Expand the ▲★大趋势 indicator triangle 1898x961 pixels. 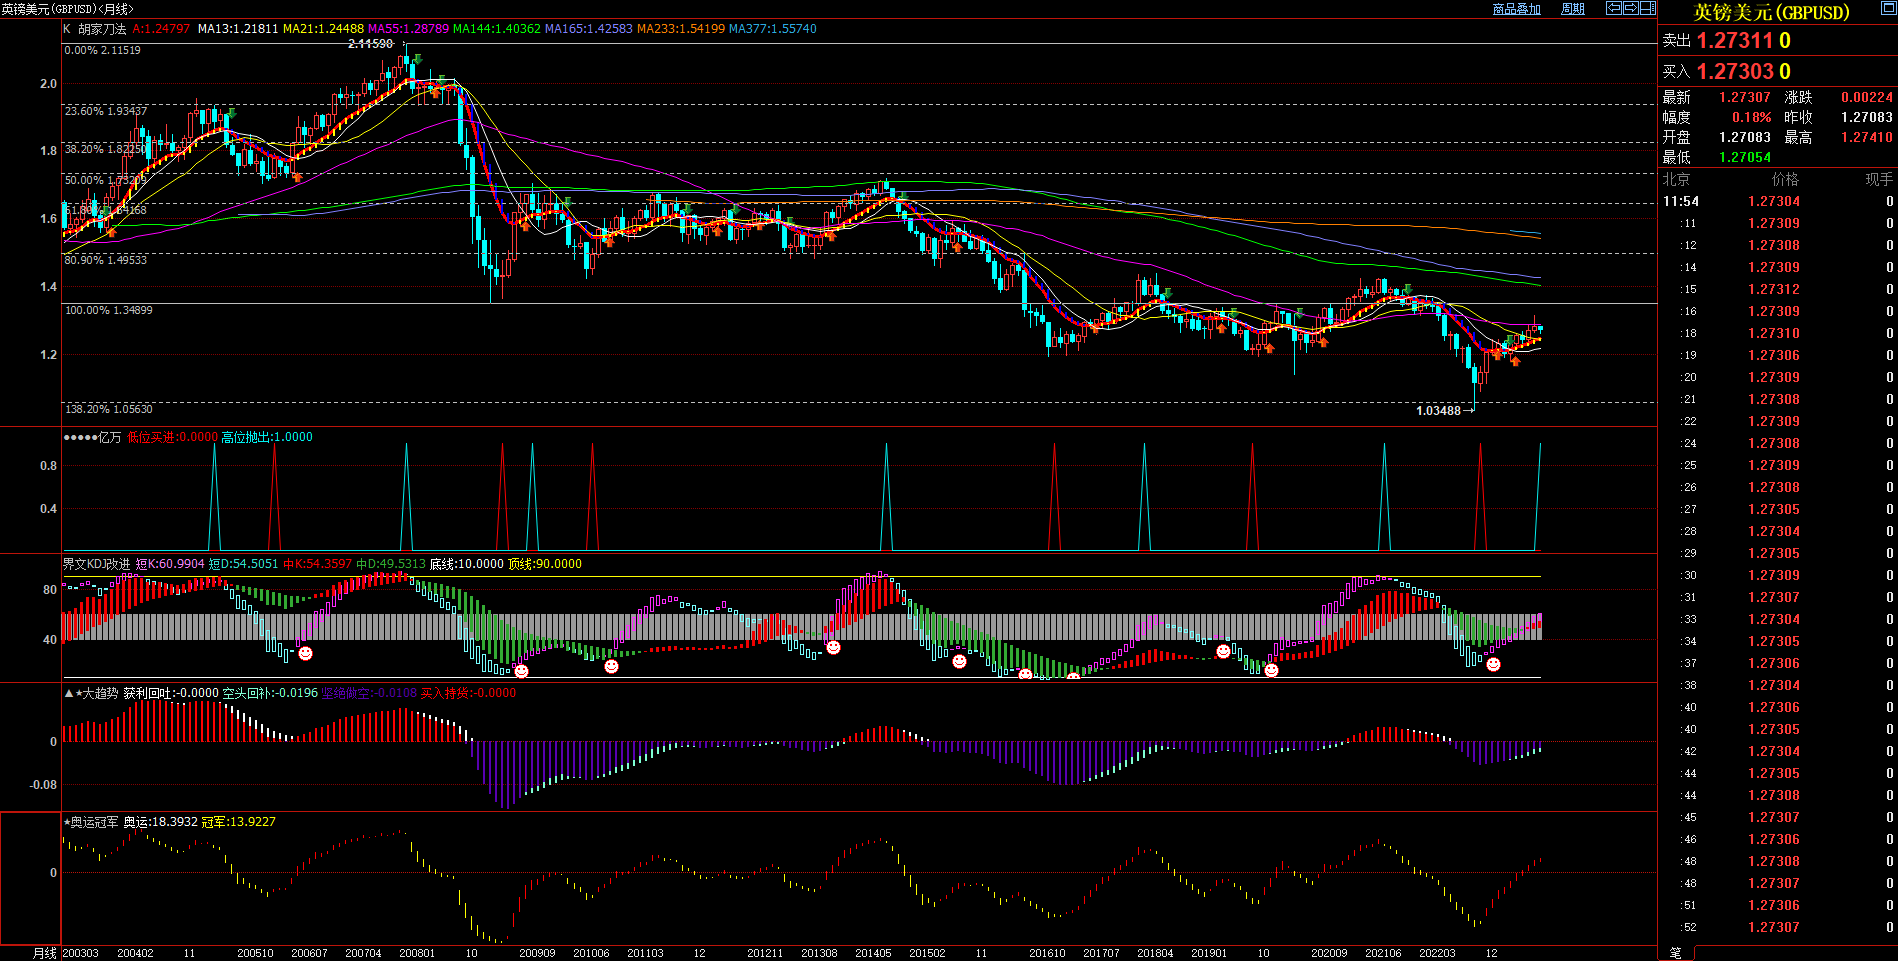point(68,693)
